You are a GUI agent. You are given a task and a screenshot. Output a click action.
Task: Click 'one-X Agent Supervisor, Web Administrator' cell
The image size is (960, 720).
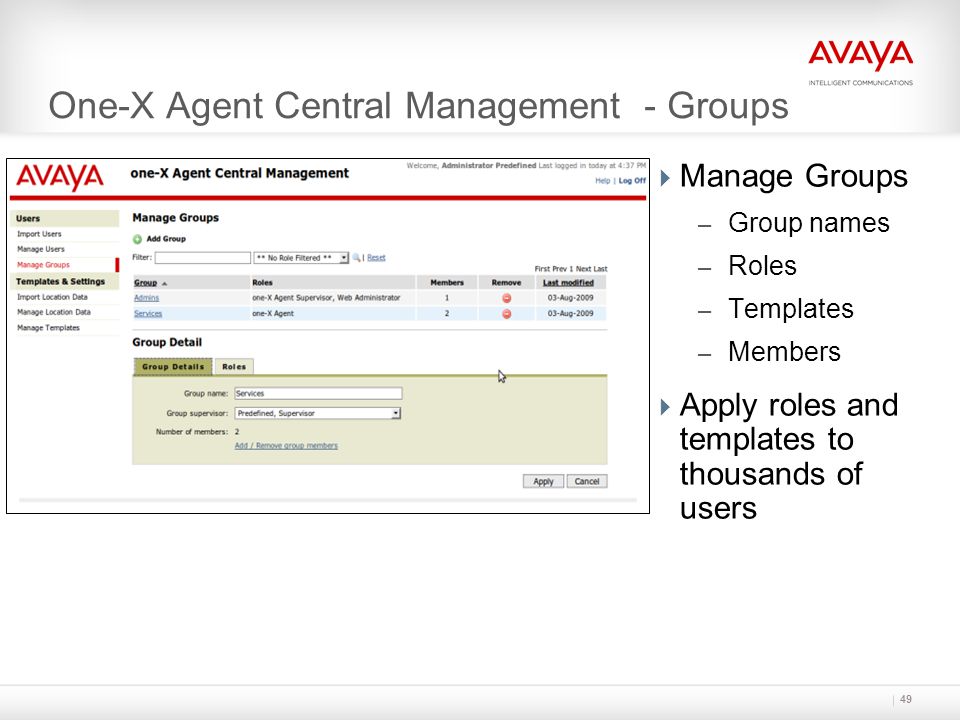326,298
